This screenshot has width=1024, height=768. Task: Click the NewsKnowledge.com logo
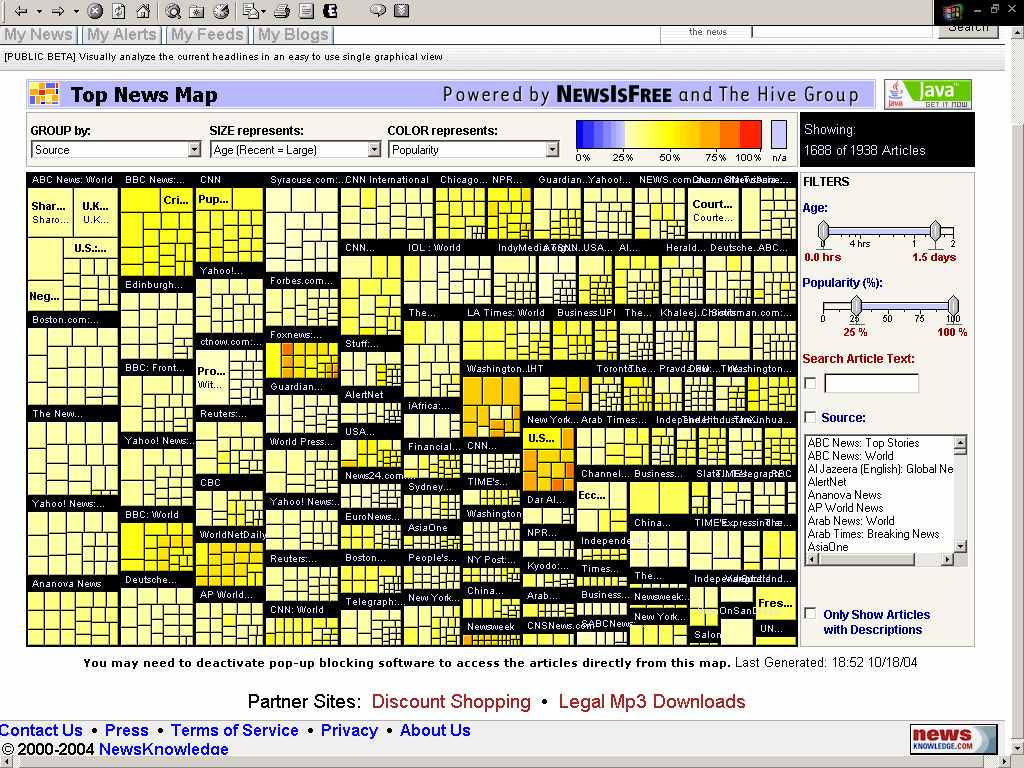pos(953,739)
